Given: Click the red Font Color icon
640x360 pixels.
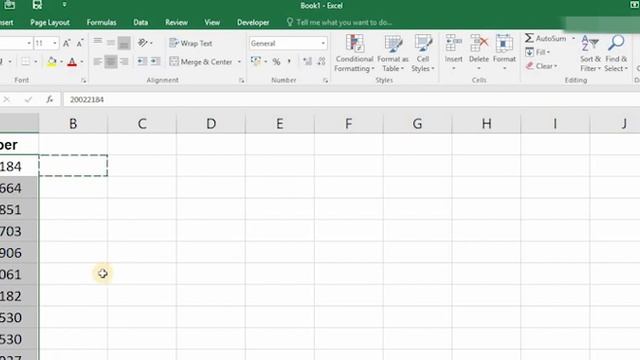Looking at the screenshot, I should point(72,62).
